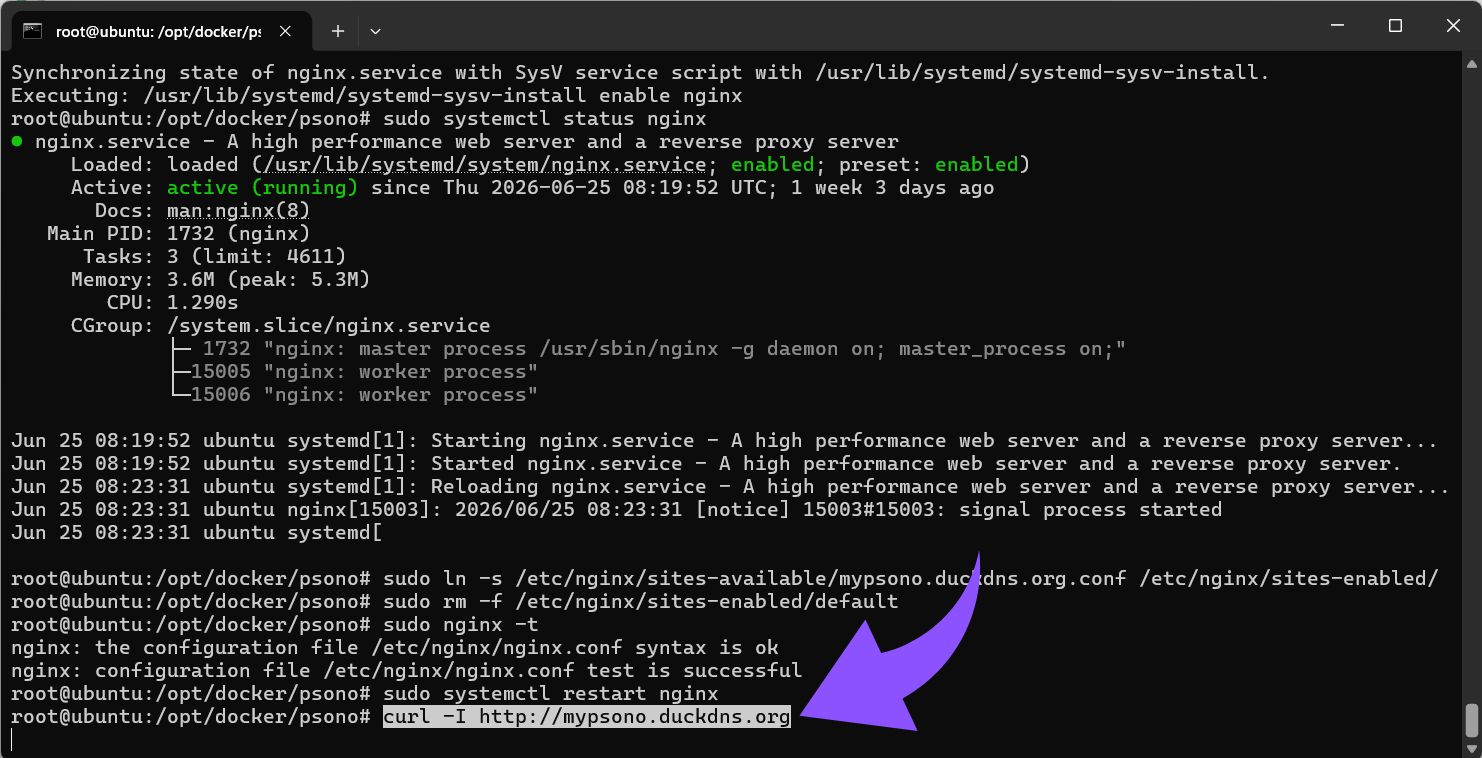Click the 'Started nginx.service' log line
This screenshot has width=1482, height=758.
pos(707,464)
